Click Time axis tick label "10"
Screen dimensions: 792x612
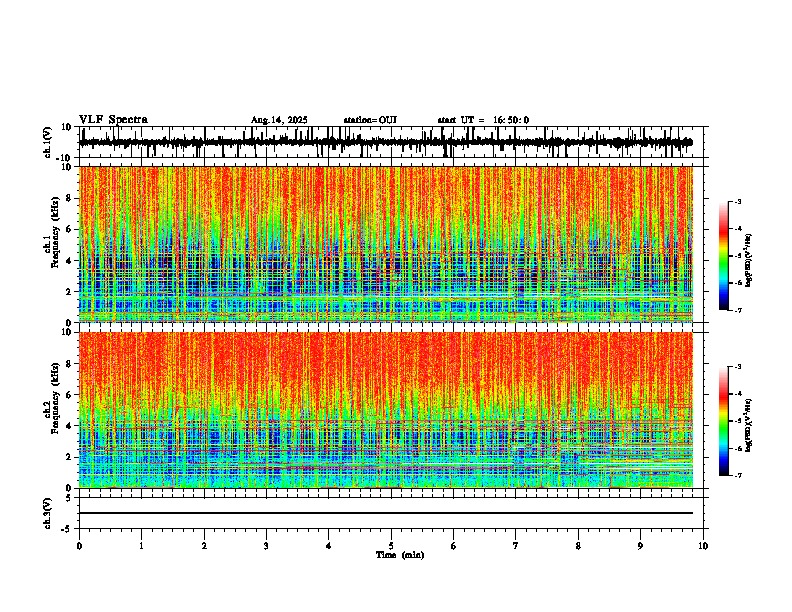click(x=703, y=546)
